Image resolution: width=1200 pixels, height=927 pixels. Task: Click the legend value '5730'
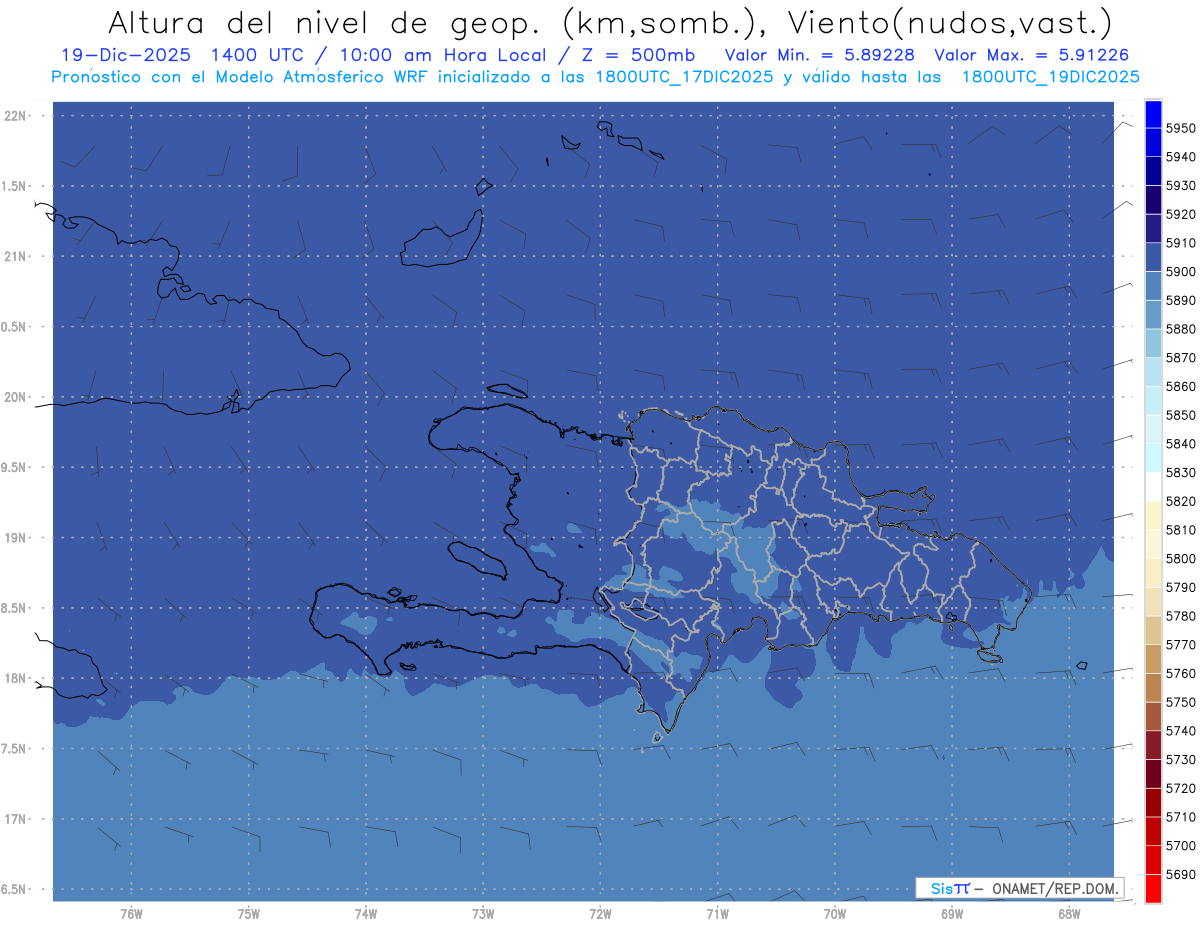1180,759
